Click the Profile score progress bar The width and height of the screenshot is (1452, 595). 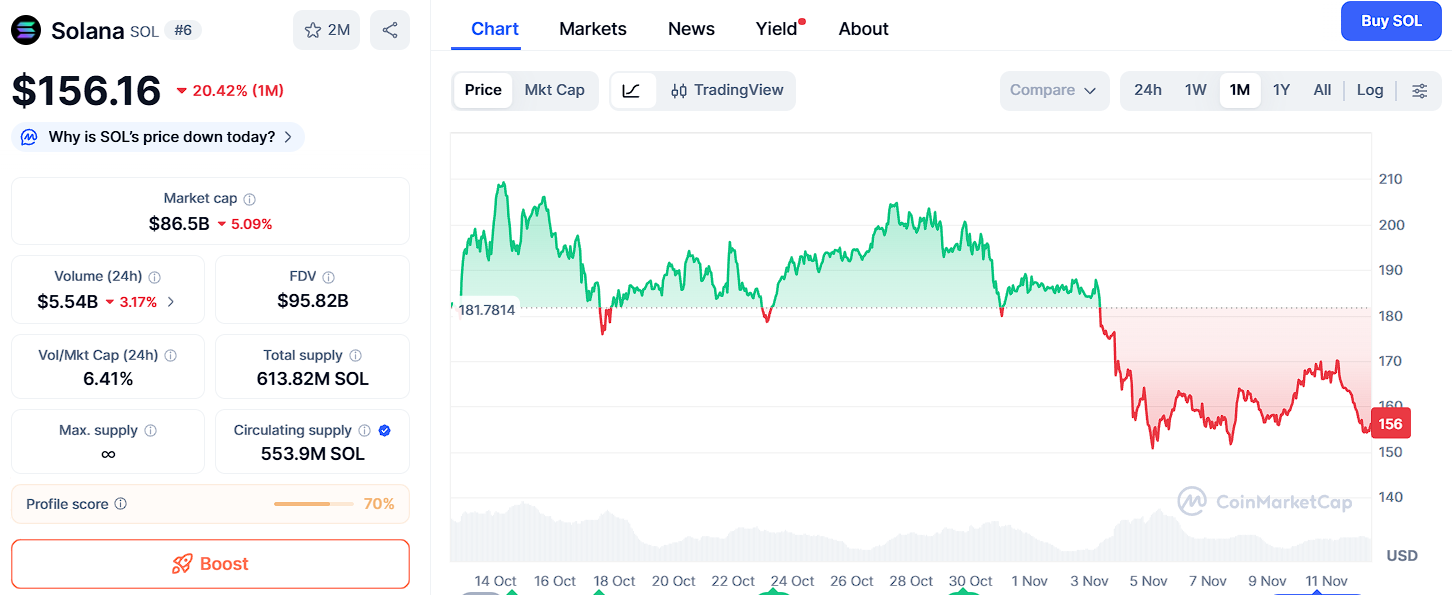[x=313, y=504]
